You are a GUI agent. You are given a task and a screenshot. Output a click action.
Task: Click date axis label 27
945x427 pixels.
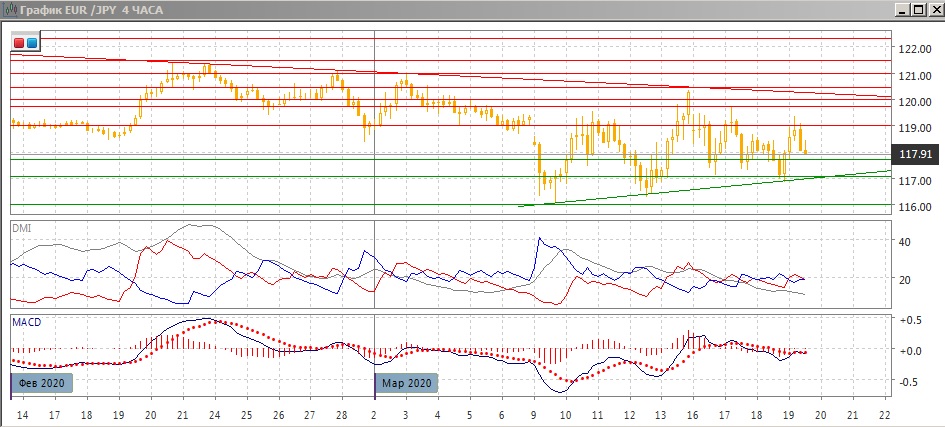[310, 415]
